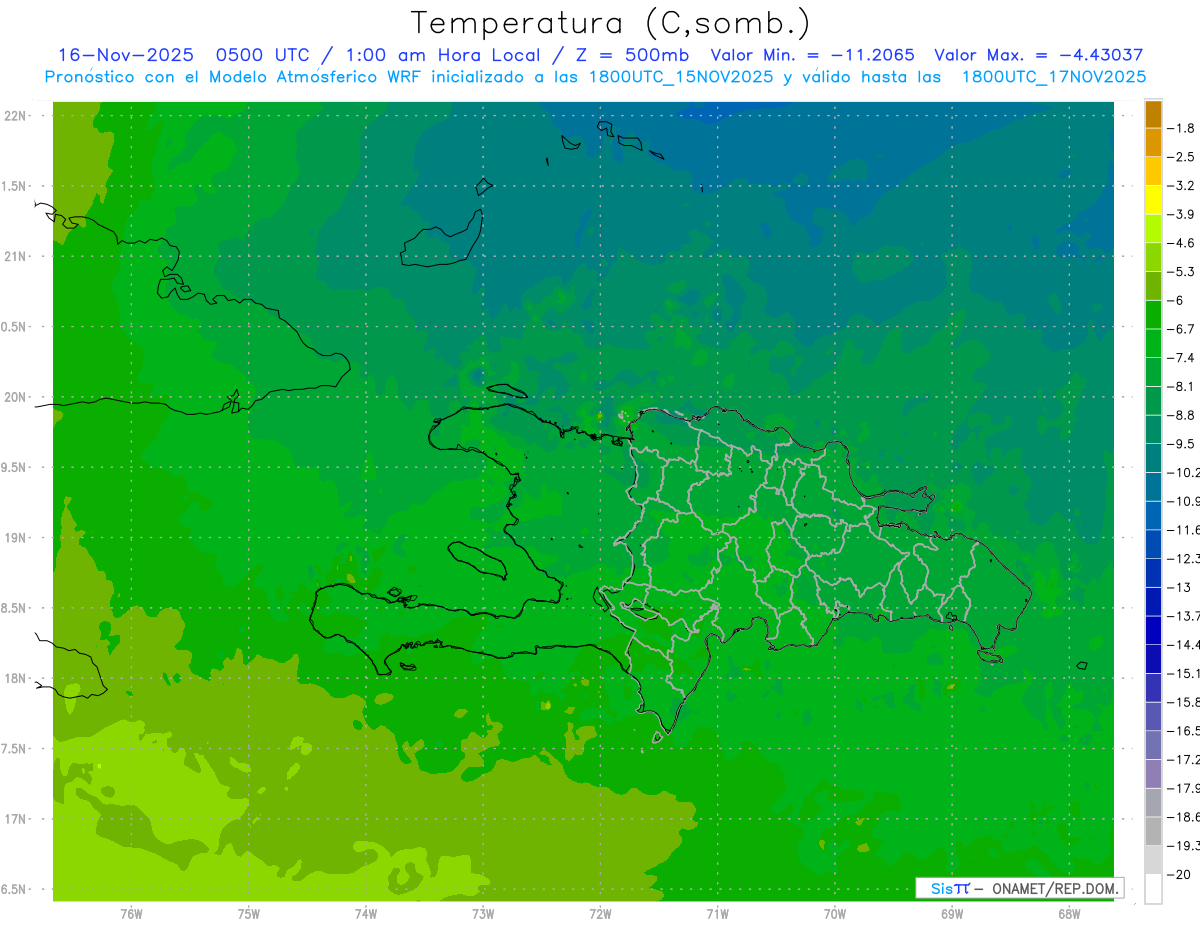Click the "-10.2" colorbar value
1200x927 pixels.
1183,472
